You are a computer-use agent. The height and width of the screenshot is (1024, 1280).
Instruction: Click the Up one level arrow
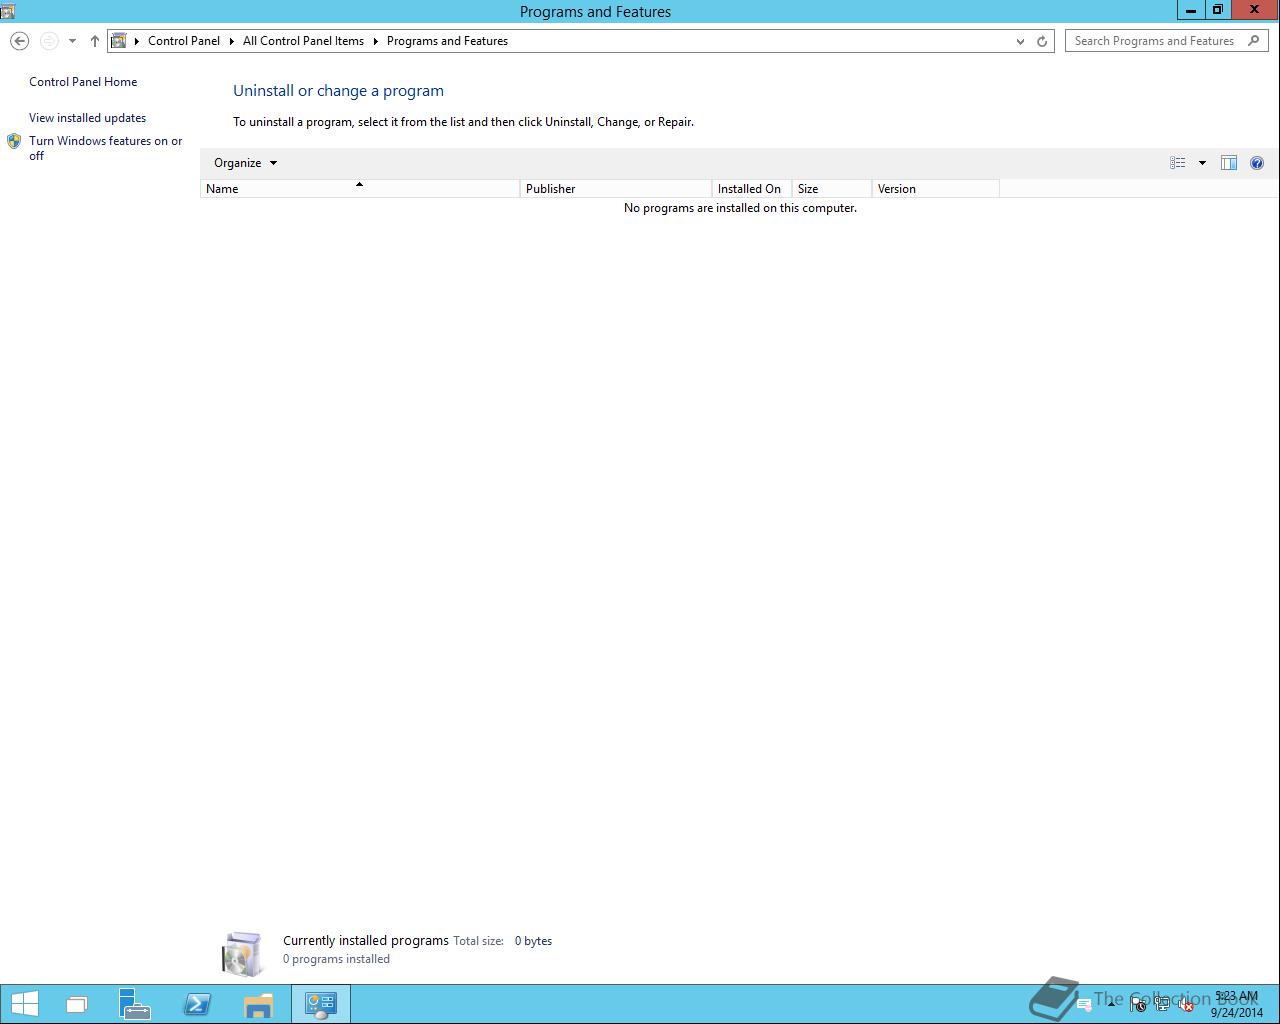tap(95, 41)
